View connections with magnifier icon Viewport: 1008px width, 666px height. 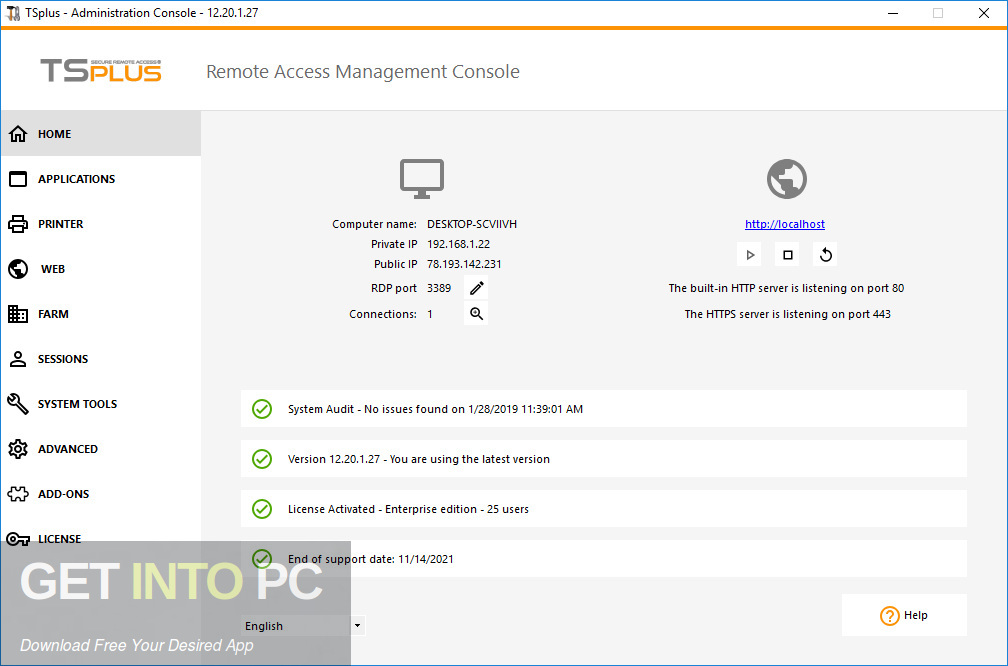[476, 314]
